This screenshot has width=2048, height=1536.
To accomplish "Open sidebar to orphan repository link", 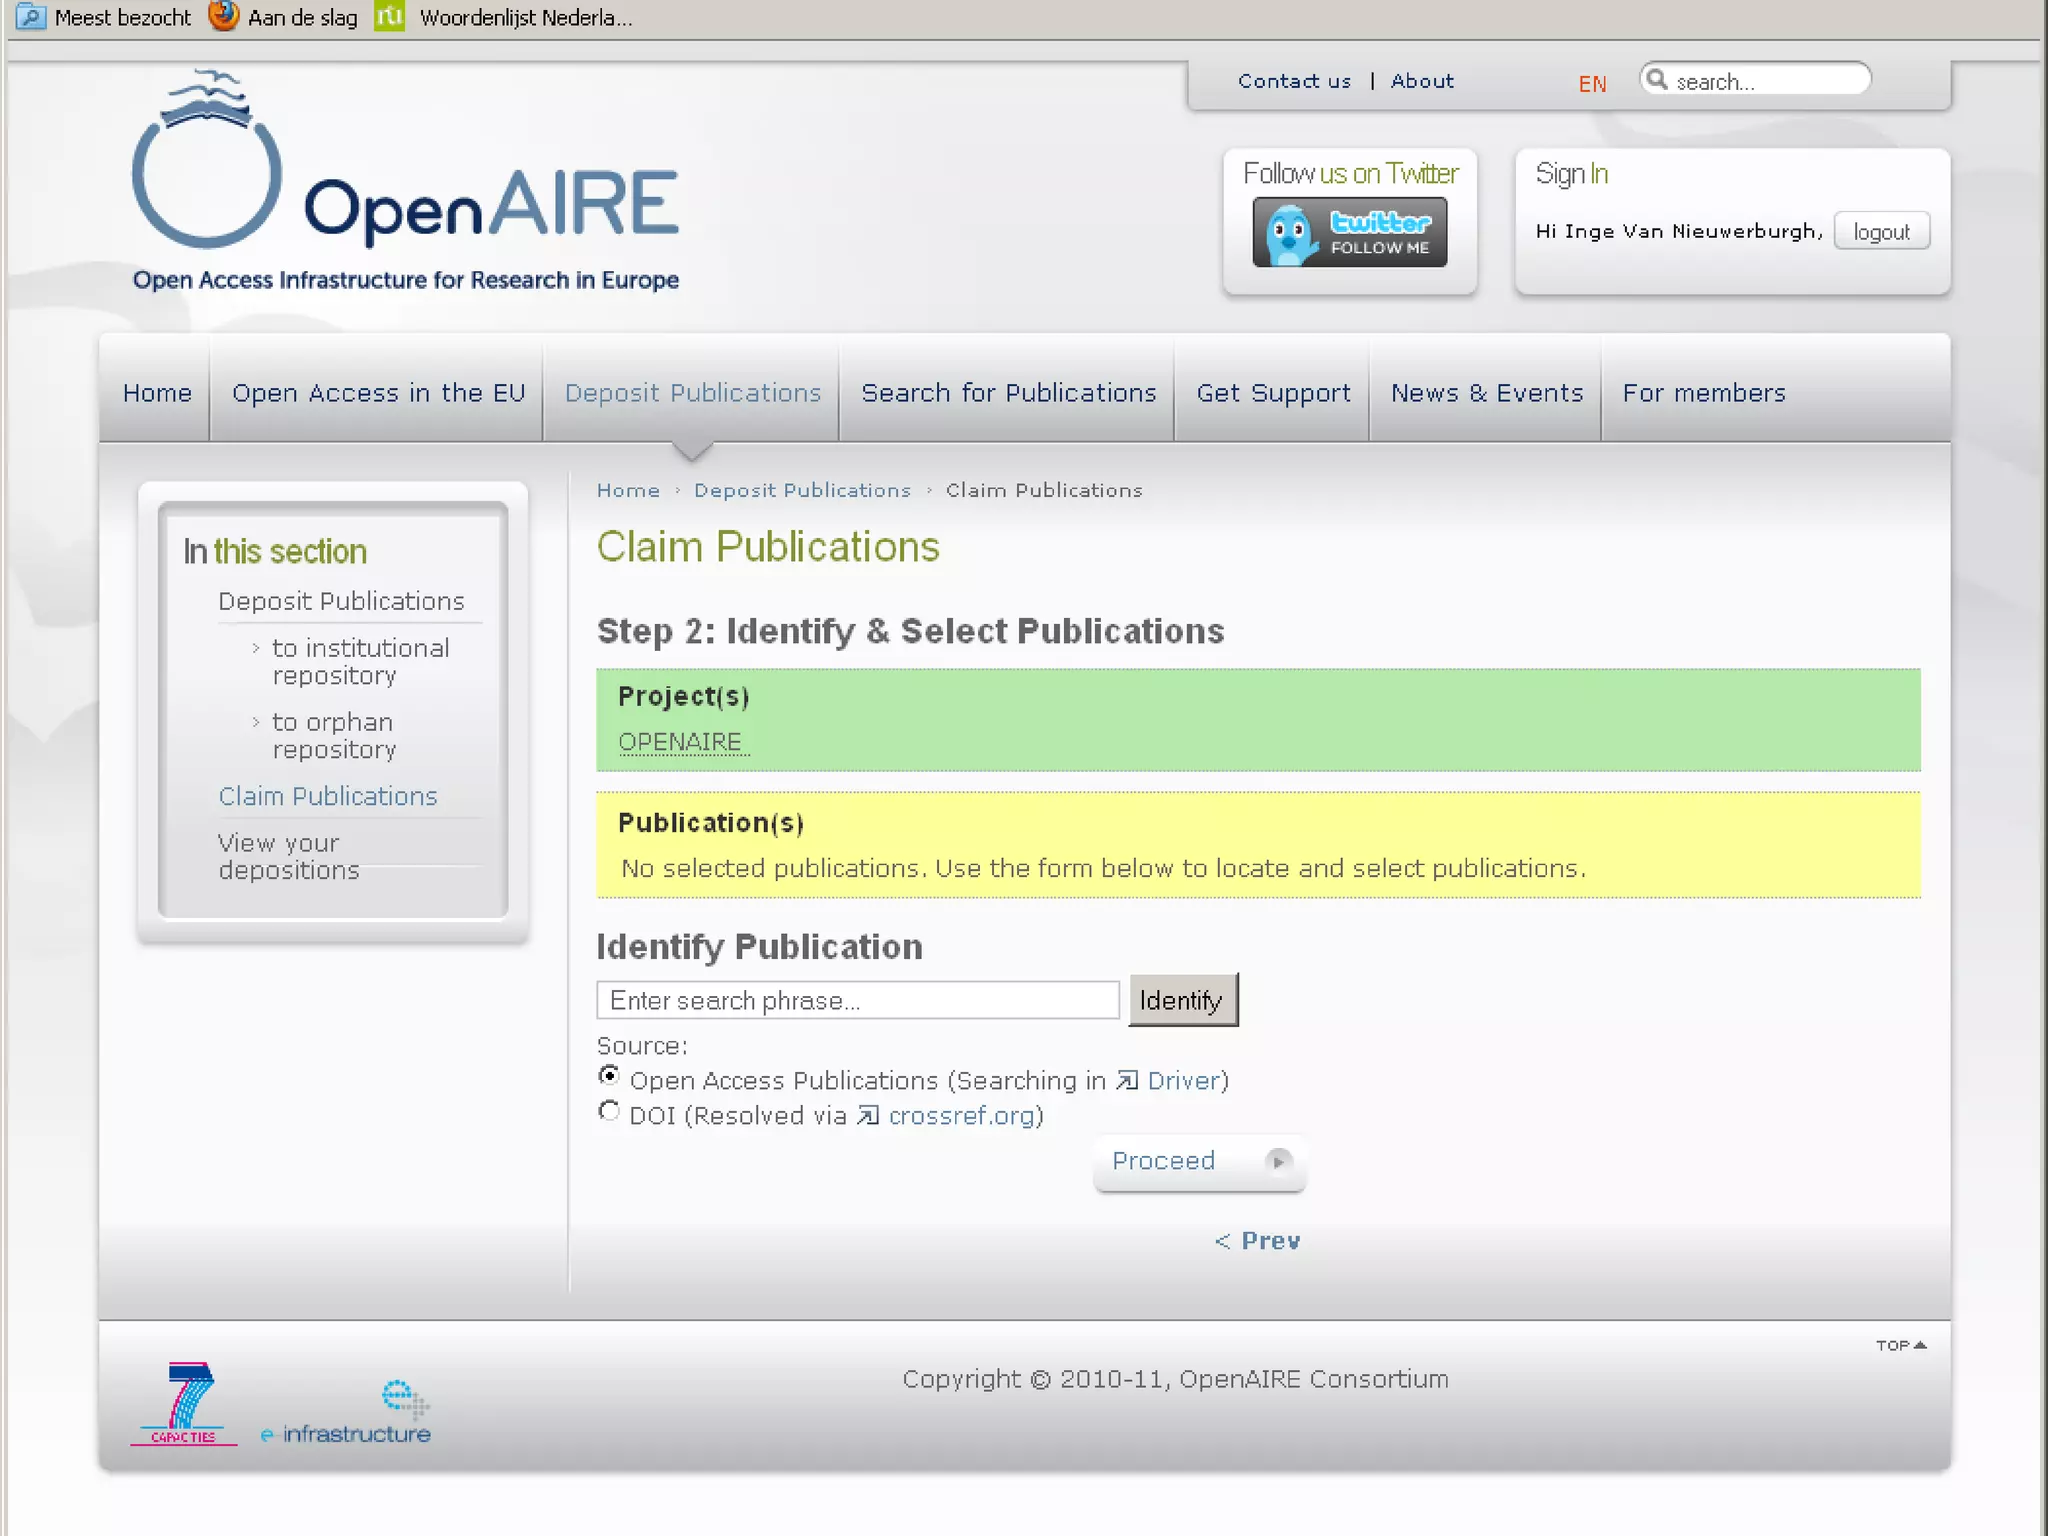I will pyautogui.click(x=333, y=736).
